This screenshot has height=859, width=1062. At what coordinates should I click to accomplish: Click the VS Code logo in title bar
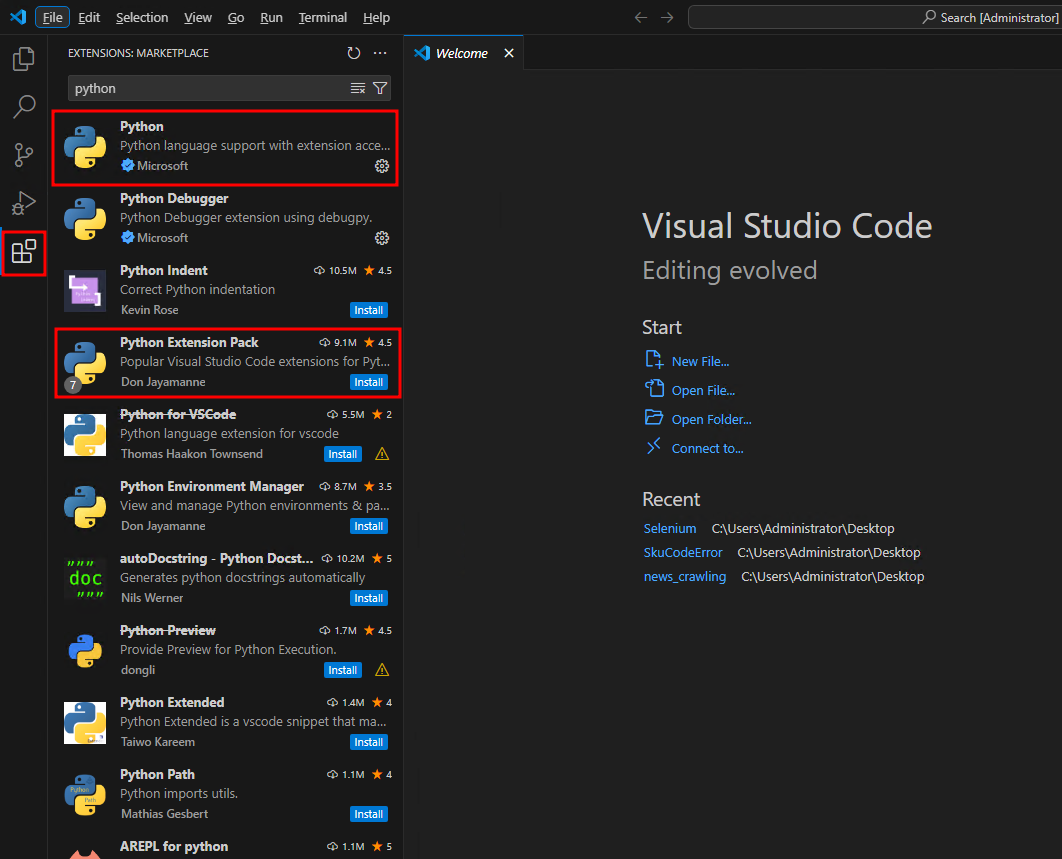18,17
